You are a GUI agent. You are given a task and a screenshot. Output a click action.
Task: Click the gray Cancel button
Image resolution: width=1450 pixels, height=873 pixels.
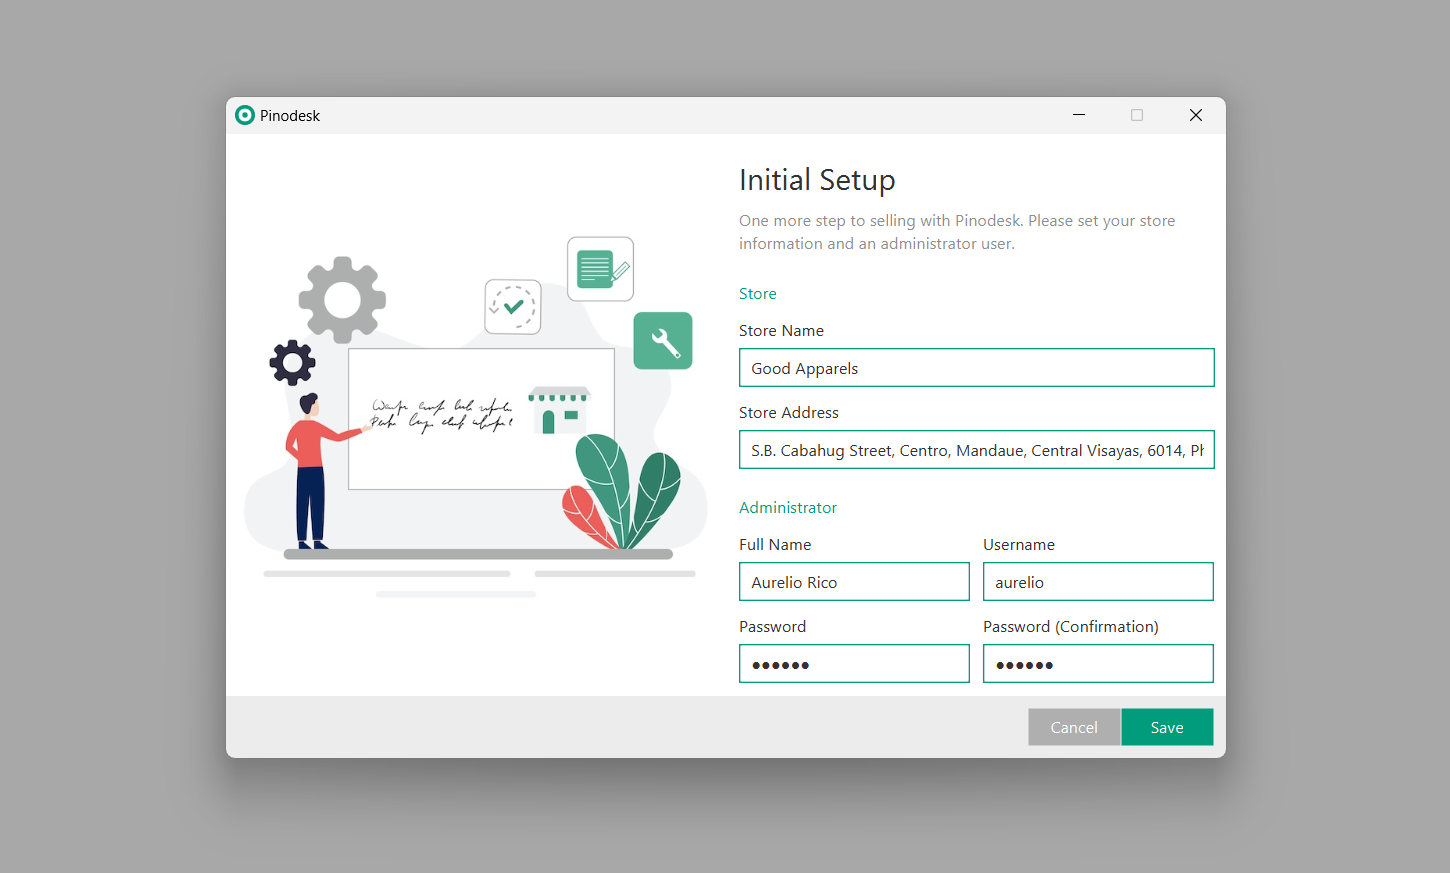point(1074,727)
